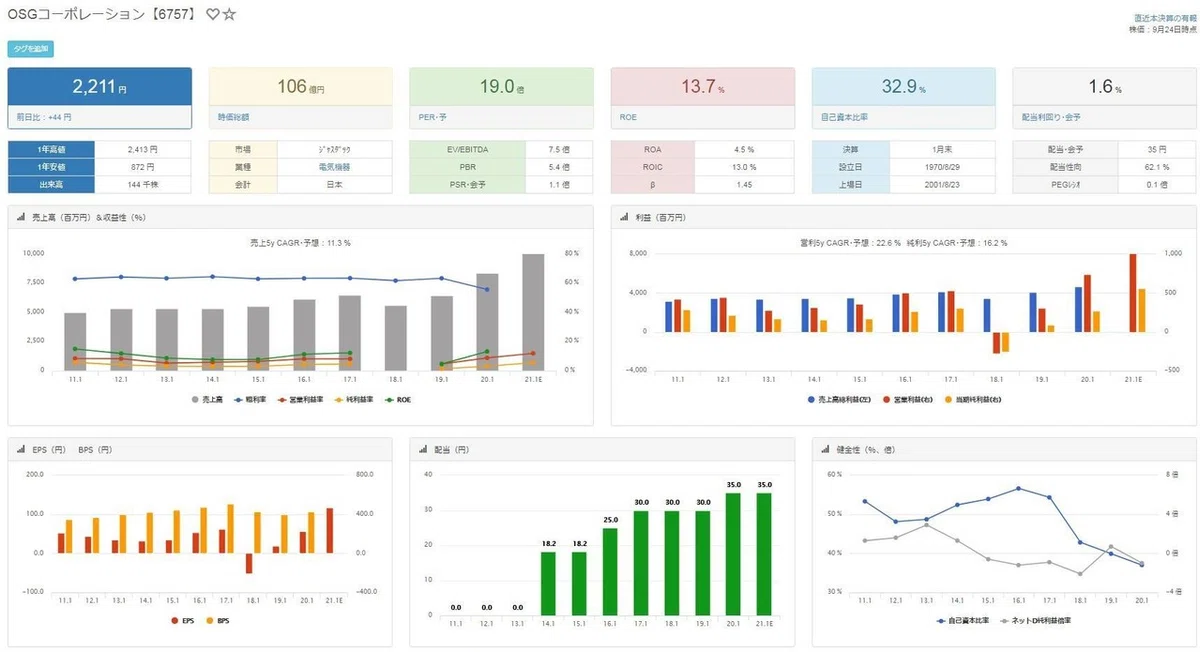Click the 売上5y CAGR・予想 11.3 % caption

click(x=300, y=242)
